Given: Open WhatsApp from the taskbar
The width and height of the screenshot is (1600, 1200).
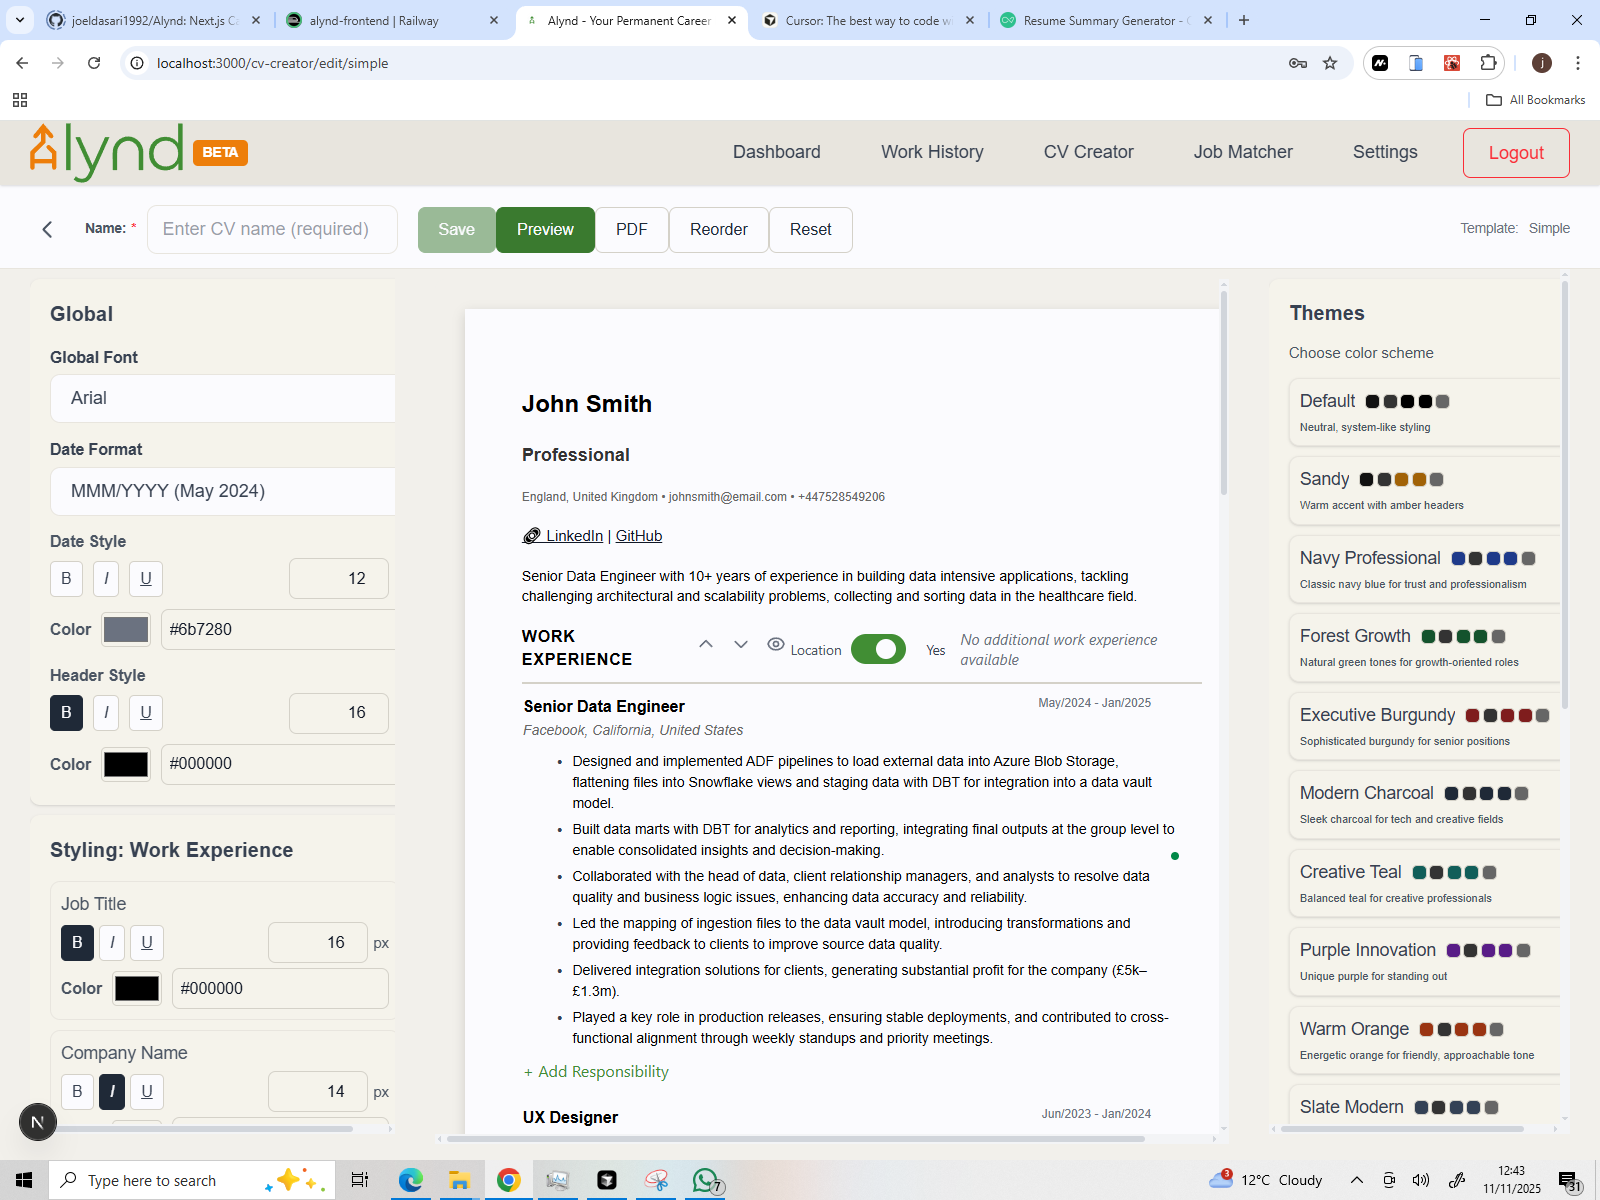Looking at the screenshot, I should click(x=704, y=1180).
